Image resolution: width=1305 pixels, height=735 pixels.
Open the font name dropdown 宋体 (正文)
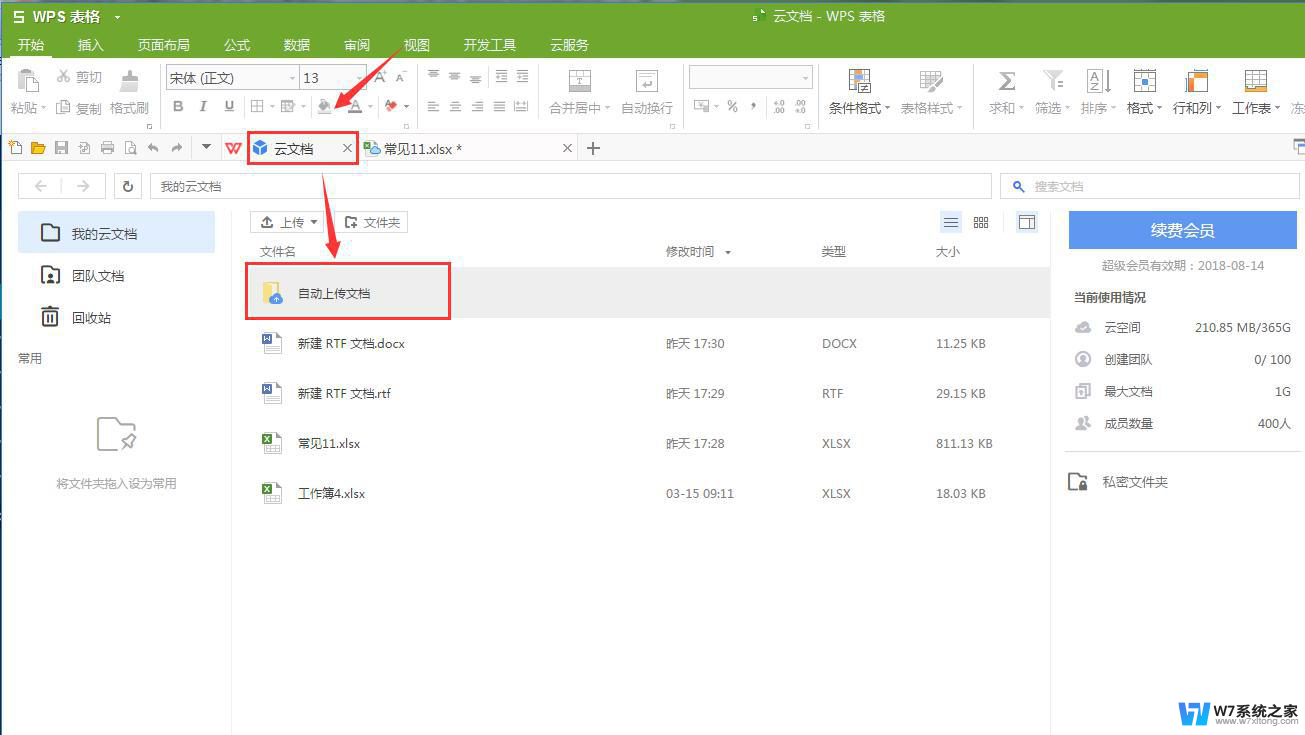(292, 78)
